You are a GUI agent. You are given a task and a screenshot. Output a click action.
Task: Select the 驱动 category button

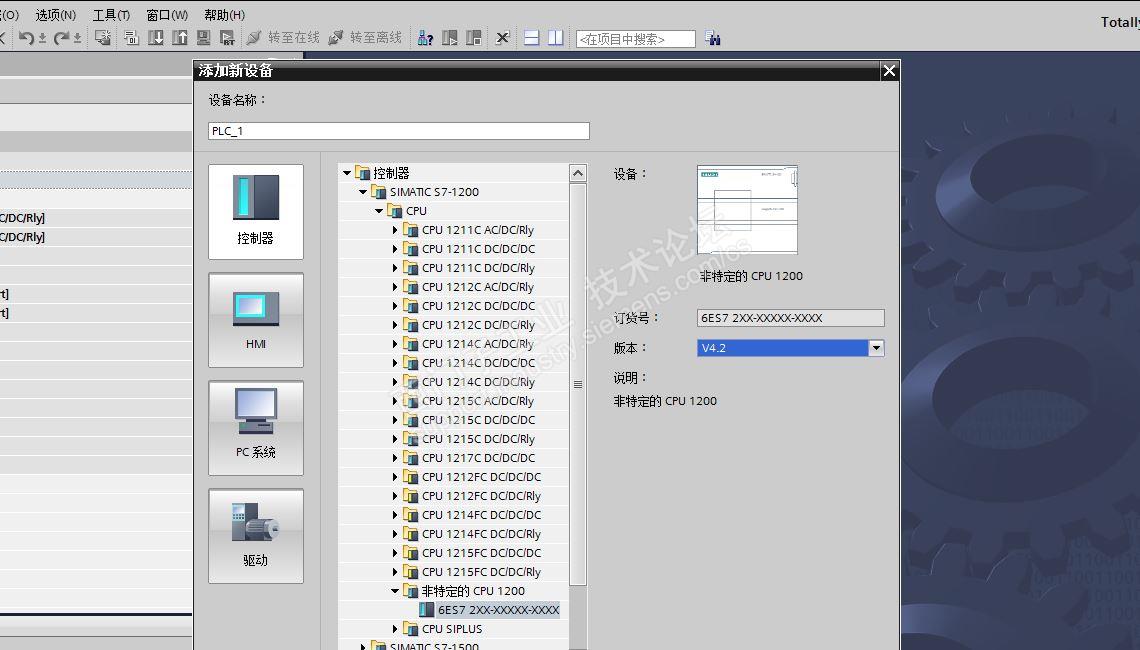point(256,536)
